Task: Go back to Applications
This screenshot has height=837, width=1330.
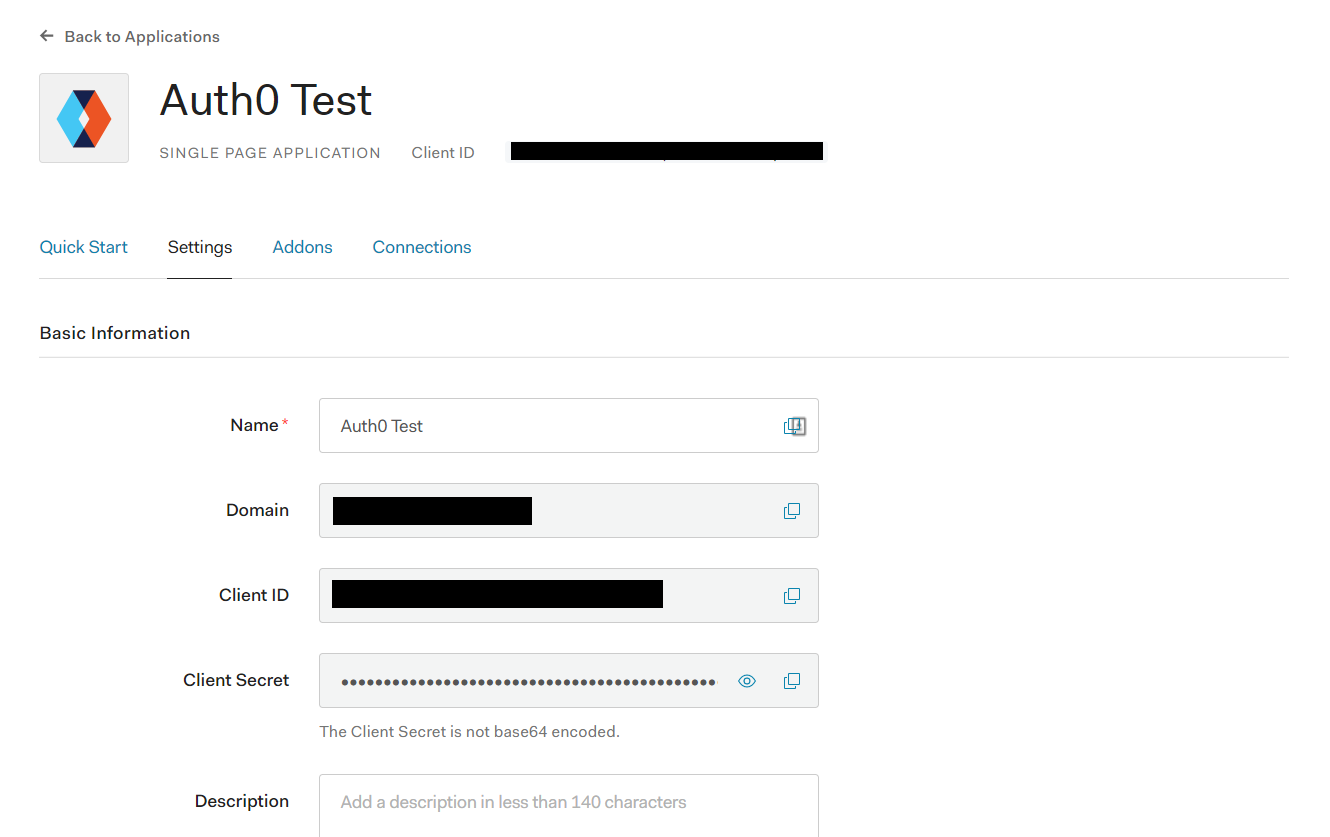Action: (142, 36)
